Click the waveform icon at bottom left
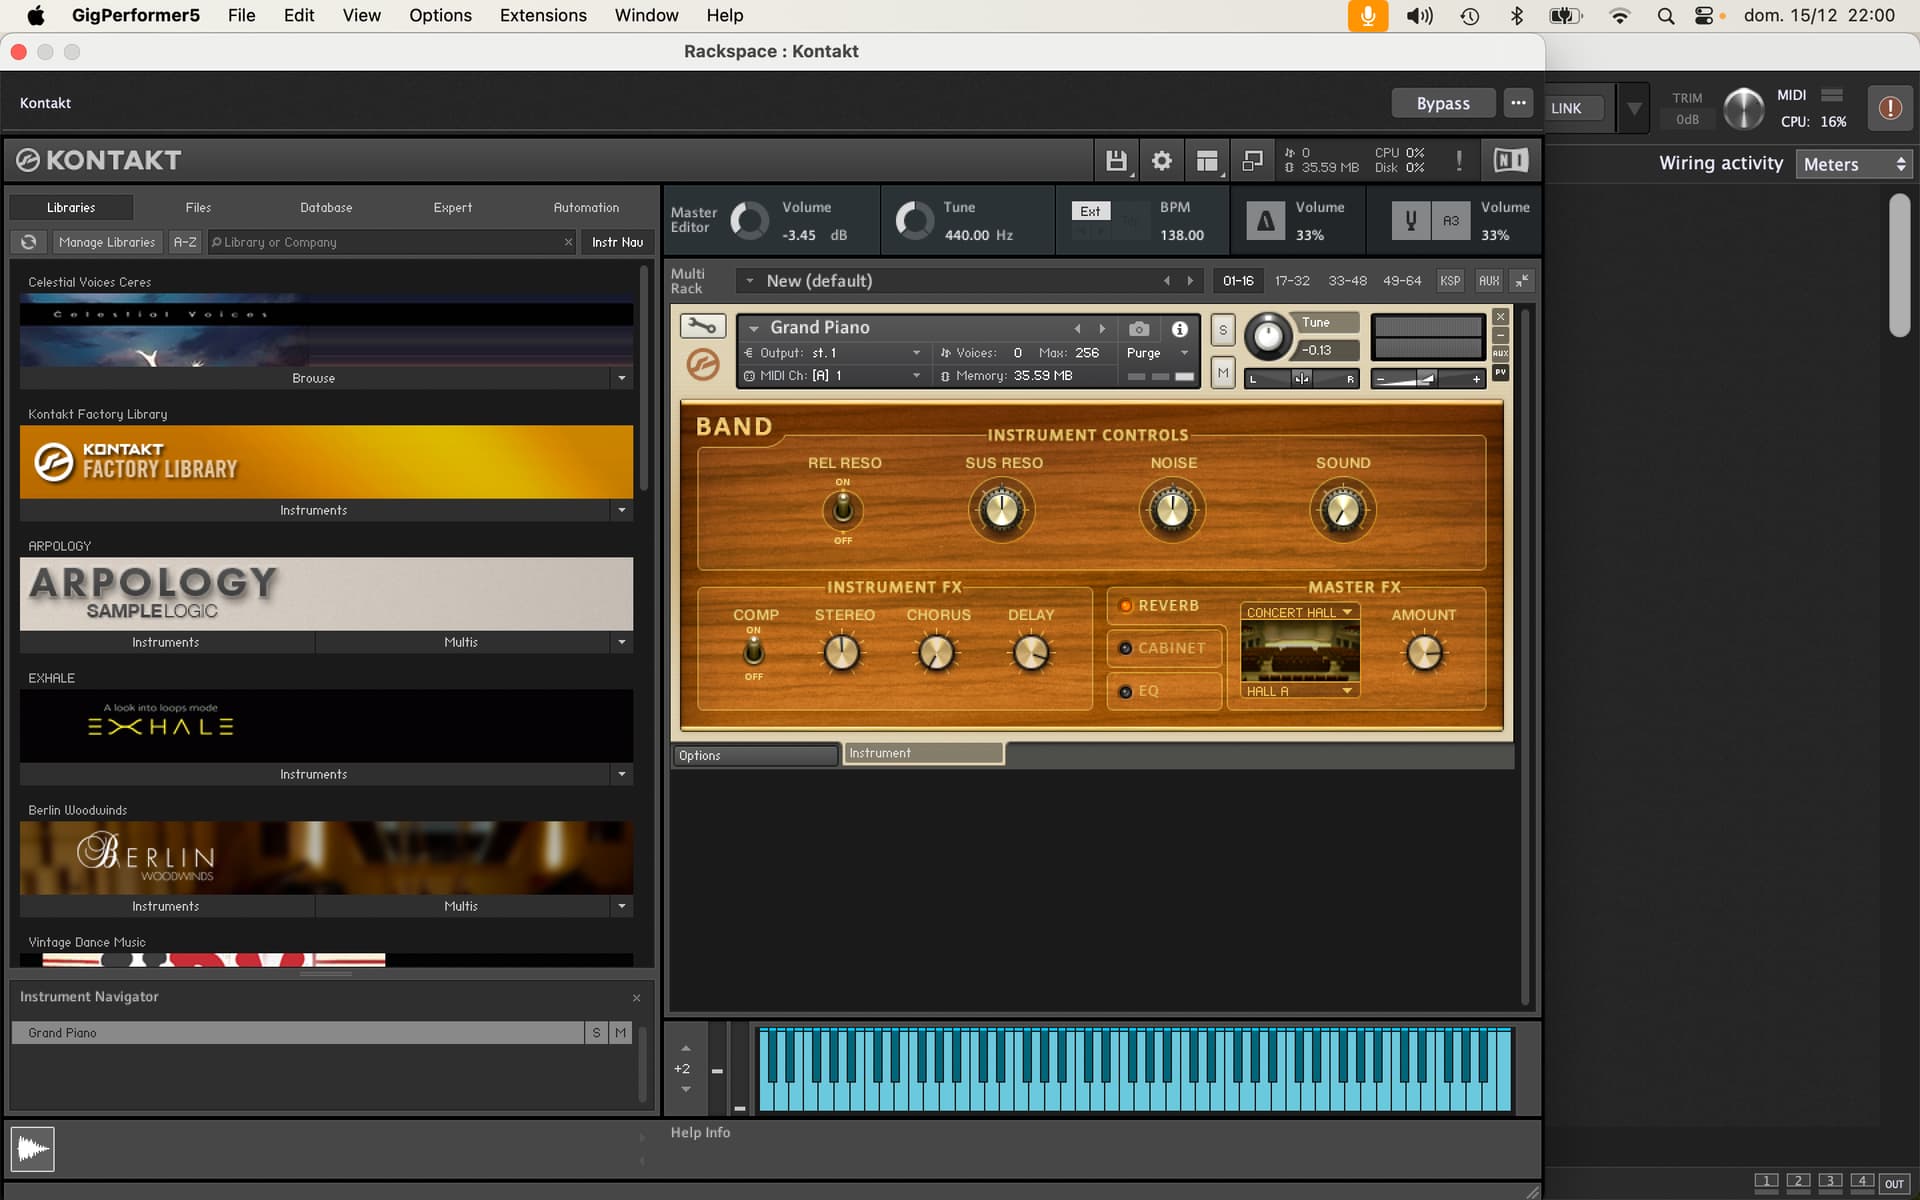The width and height of the screenshot is (1920, 1200). coord(32,1148)
